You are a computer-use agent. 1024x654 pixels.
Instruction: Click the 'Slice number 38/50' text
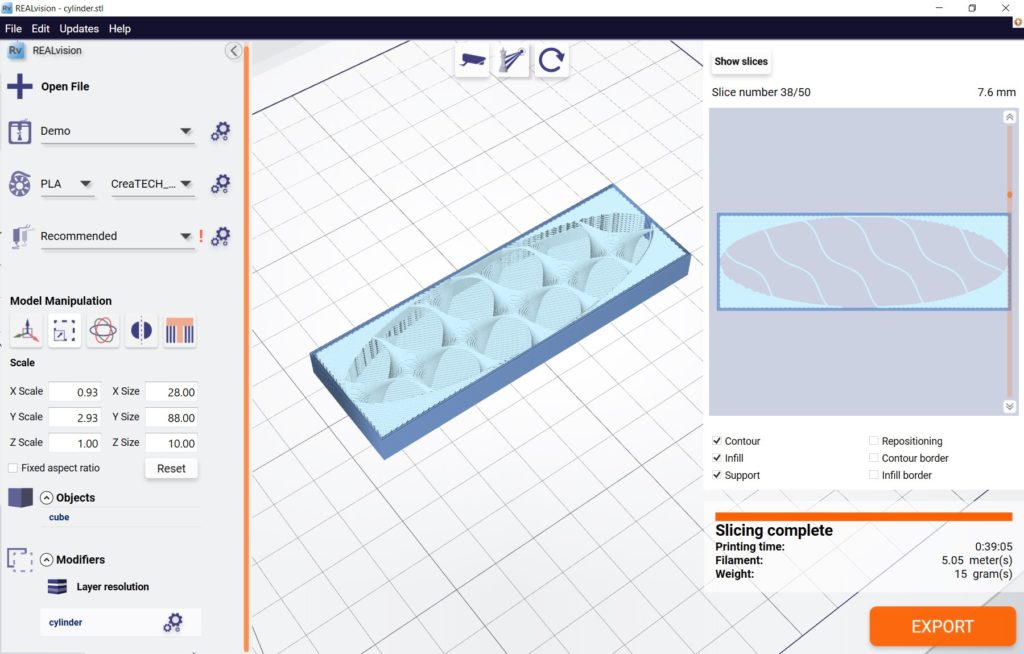point(761,92)
